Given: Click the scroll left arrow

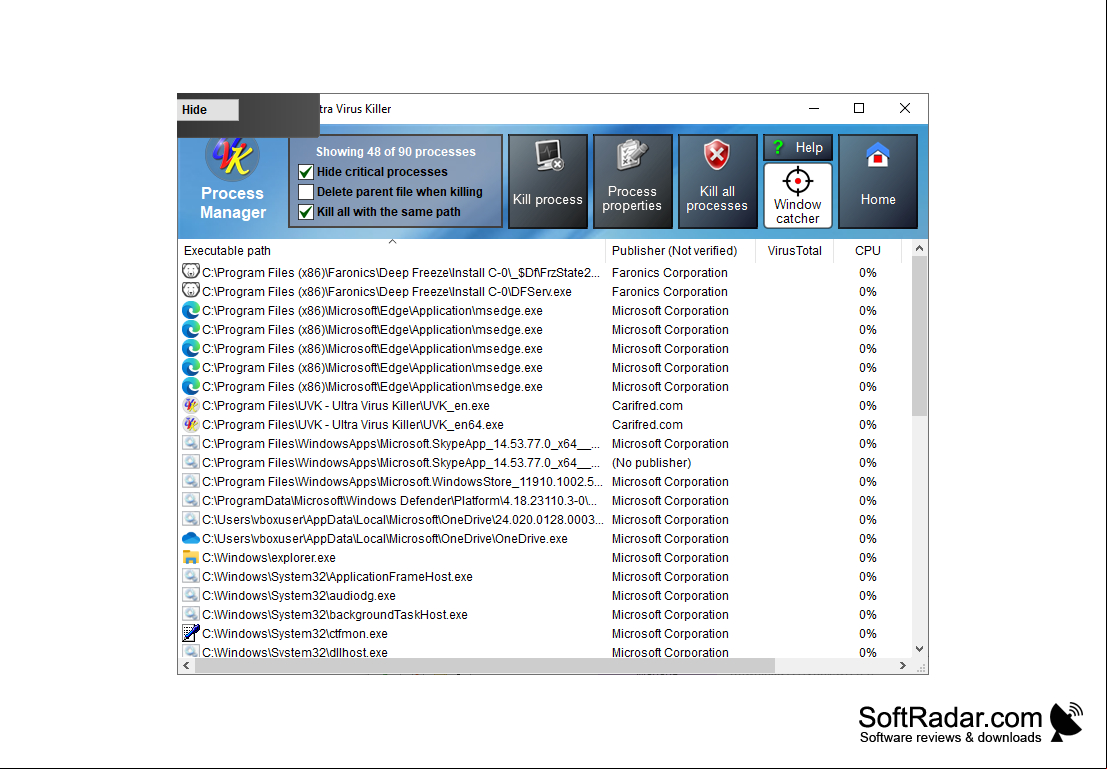Looking at the screenshot, I should pos(186,665).
